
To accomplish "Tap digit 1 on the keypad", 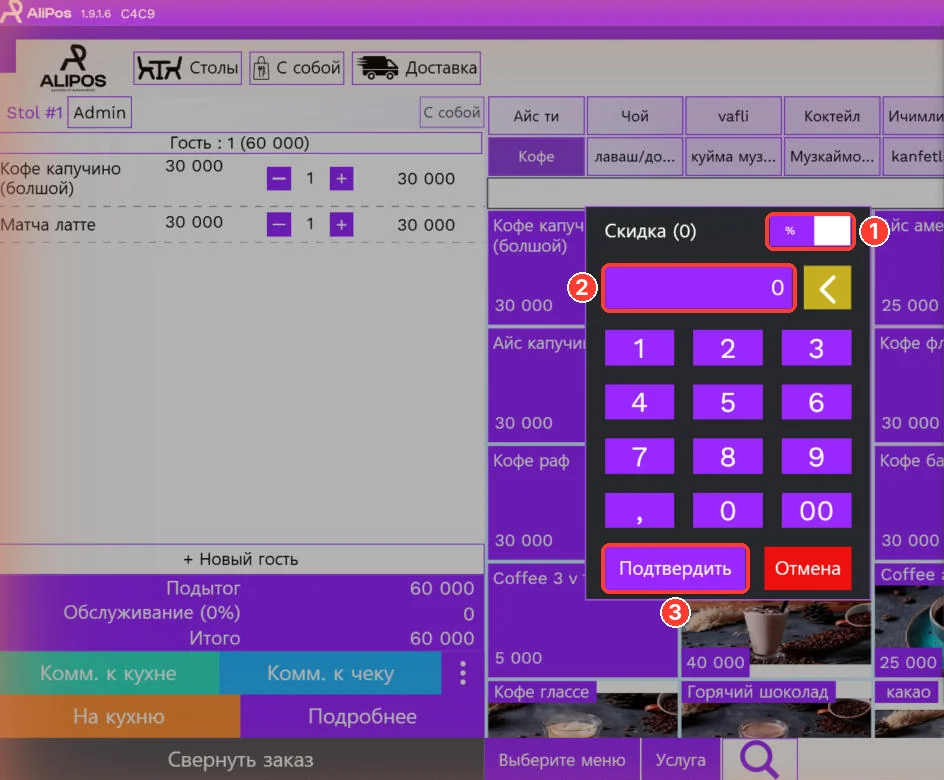I will tap(639, 348).
